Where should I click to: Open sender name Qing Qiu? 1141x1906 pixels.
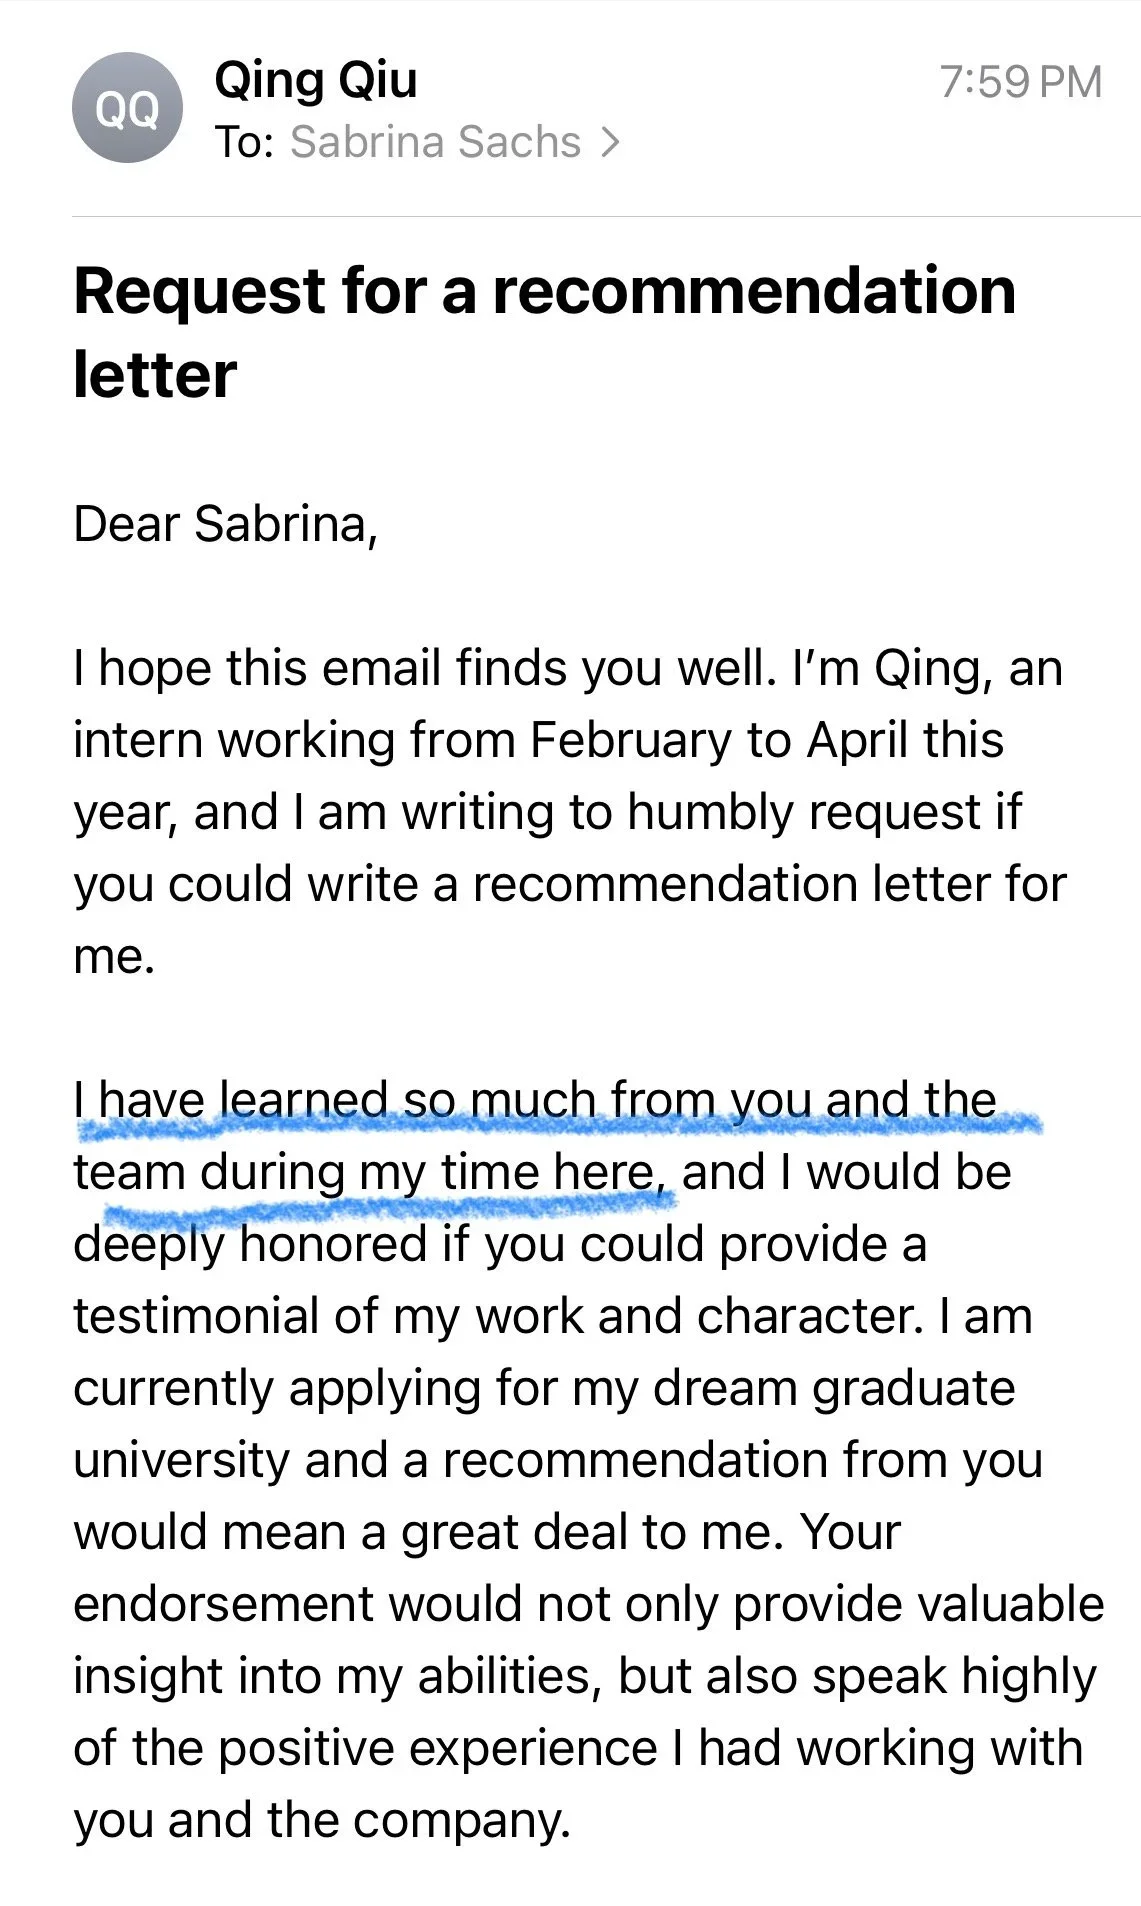tap(316, 80)
